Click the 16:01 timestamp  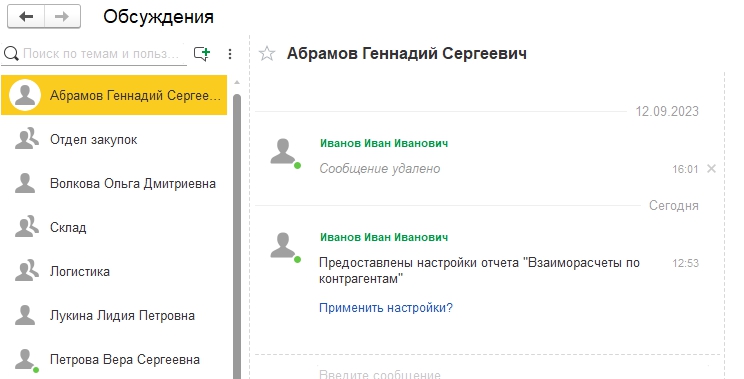685,169
